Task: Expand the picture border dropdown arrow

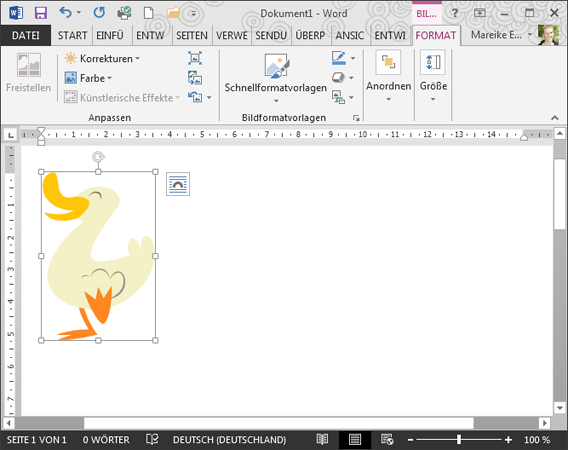Action: click(352, 58)
